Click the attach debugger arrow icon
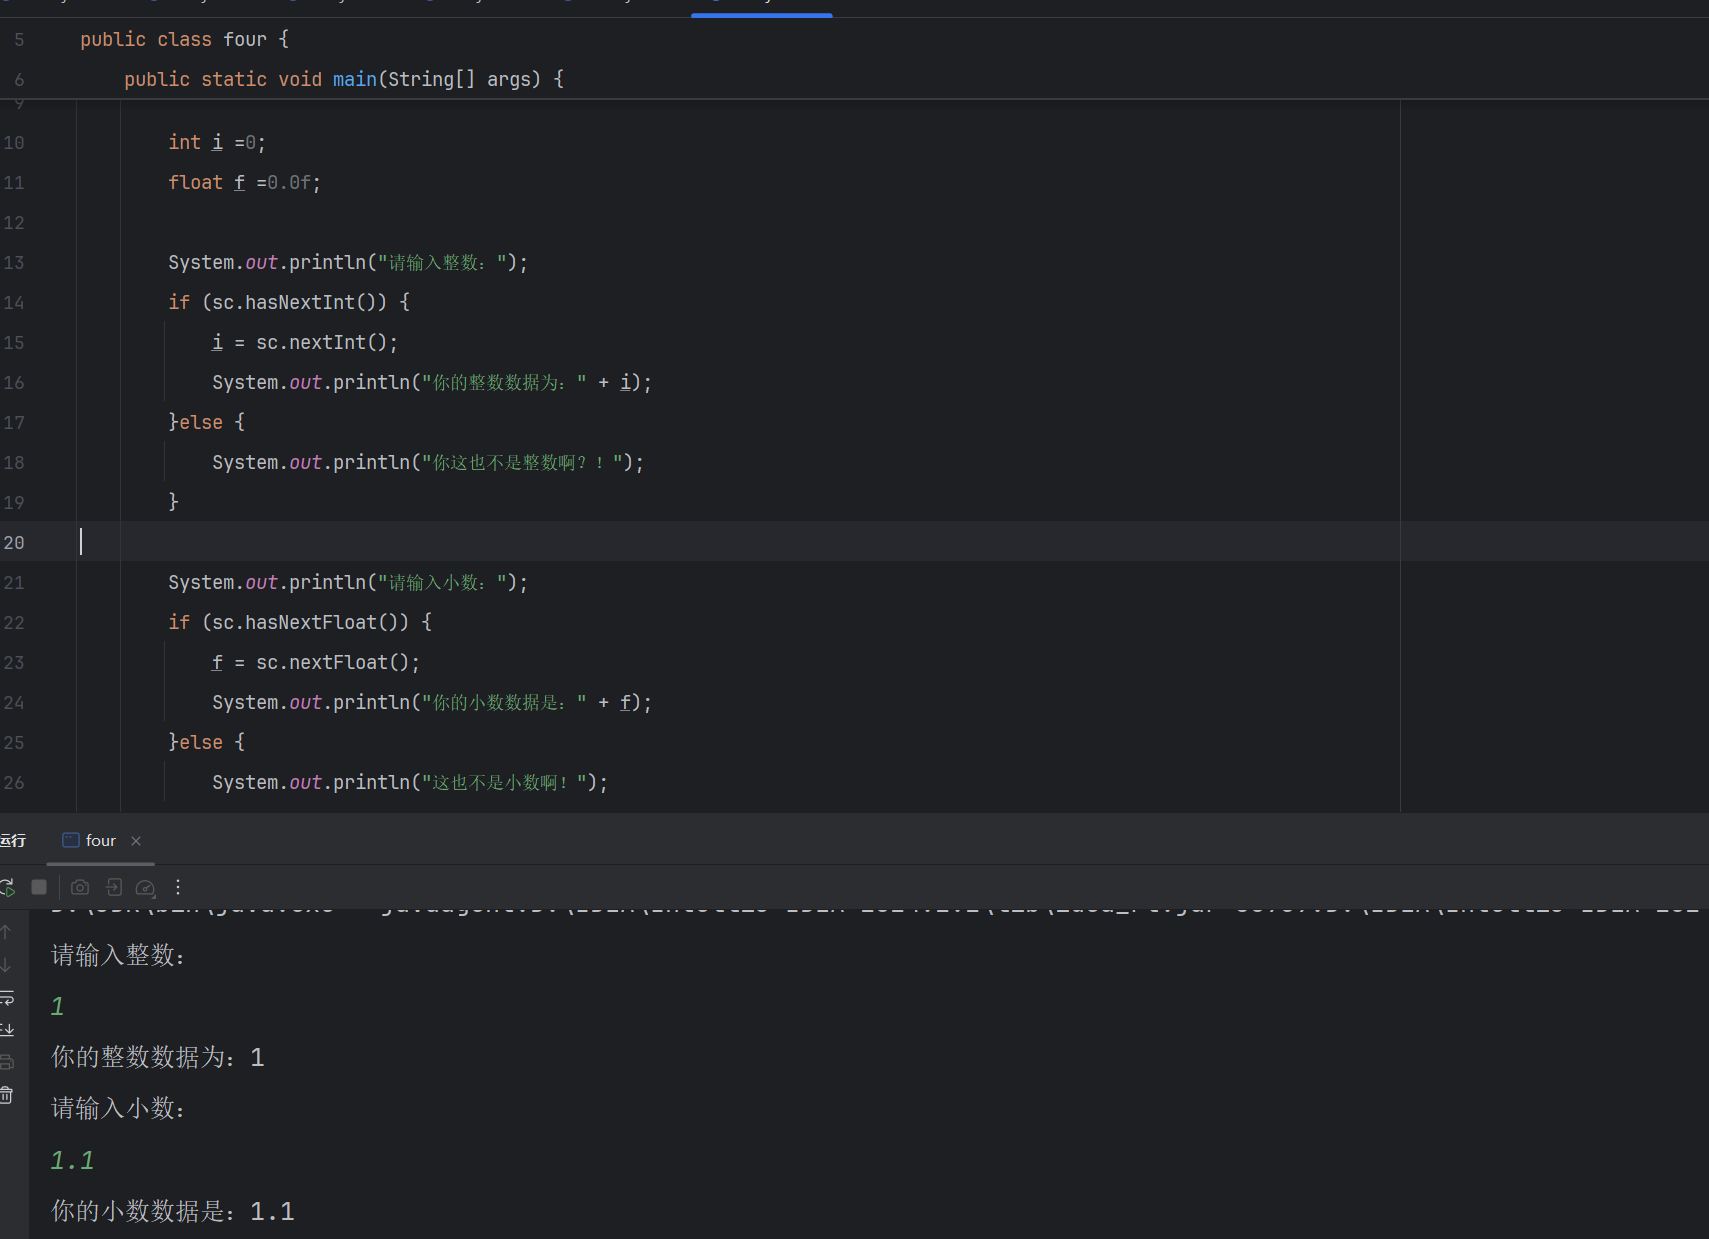The image size is (1709, 1239). (114, 887)
